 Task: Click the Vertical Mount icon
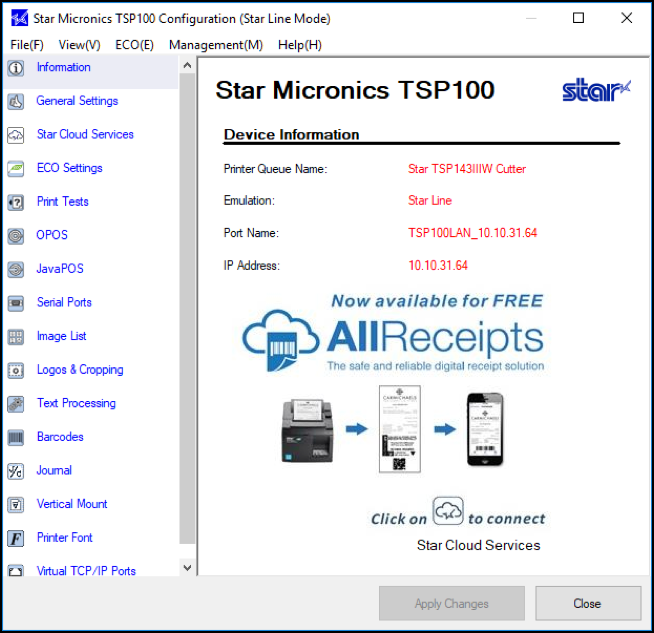[x=16, y=505]
